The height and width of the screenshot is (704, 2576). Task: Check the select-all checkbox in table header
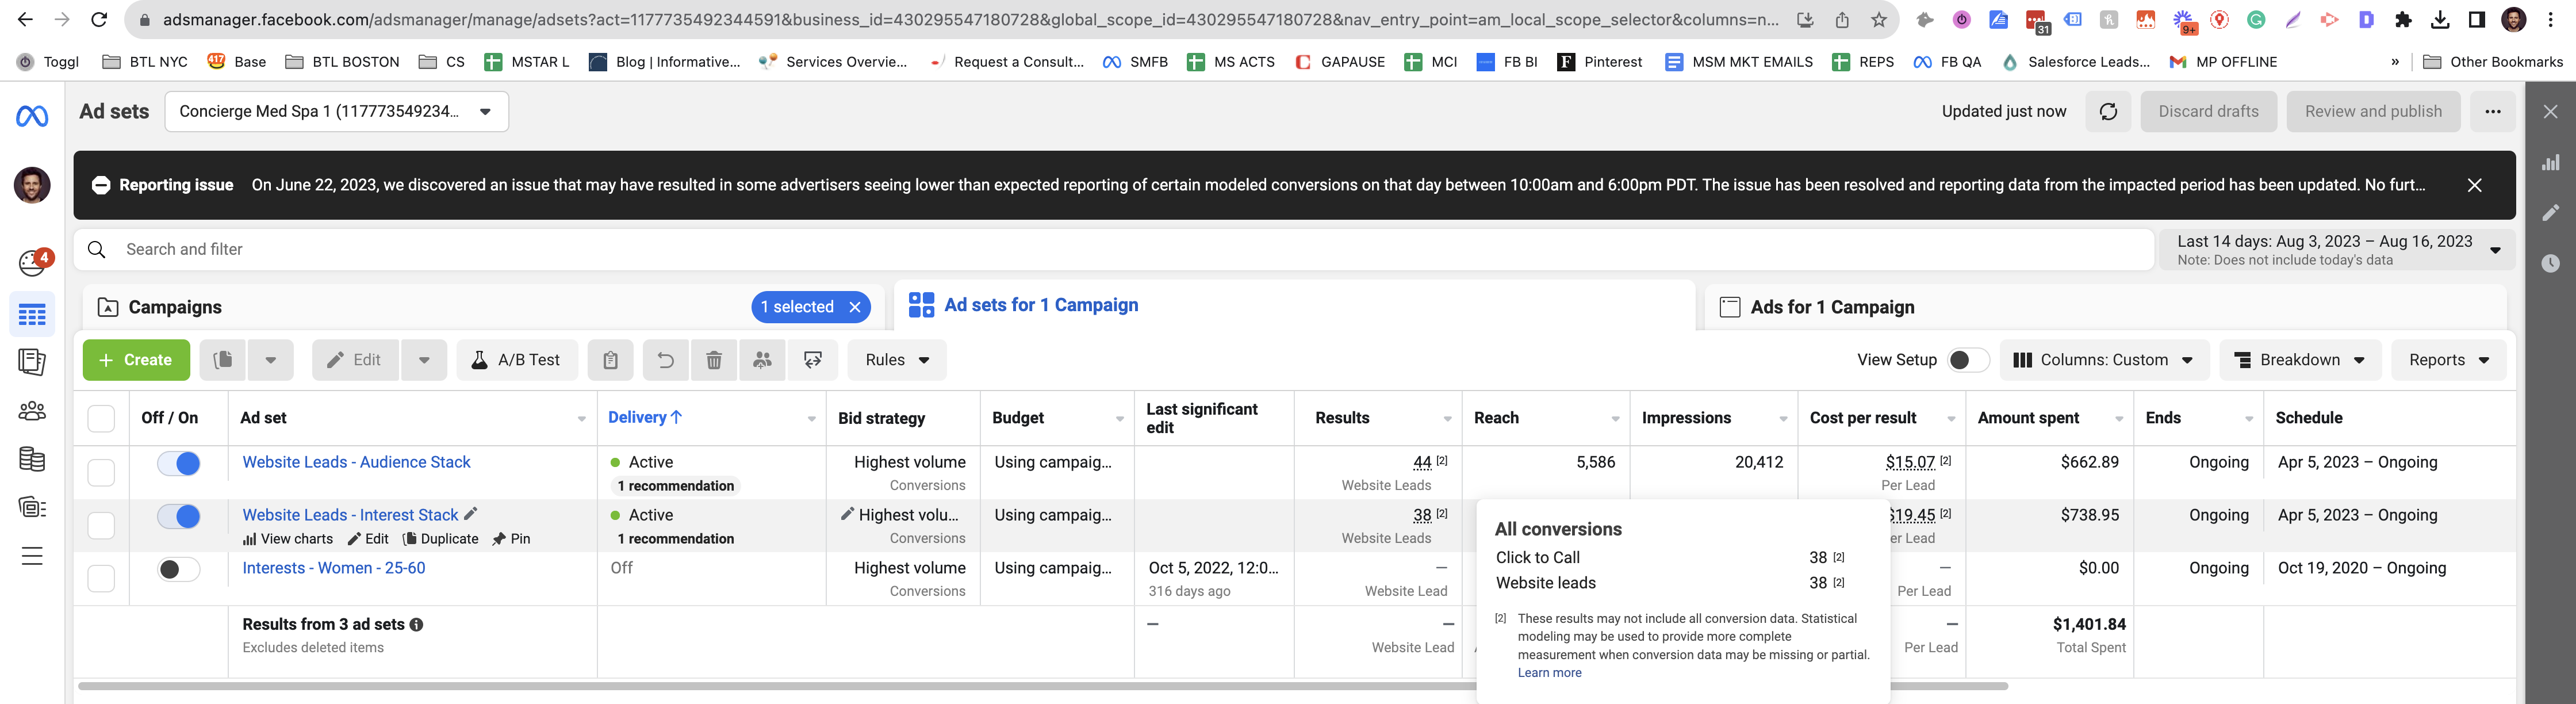101,418
